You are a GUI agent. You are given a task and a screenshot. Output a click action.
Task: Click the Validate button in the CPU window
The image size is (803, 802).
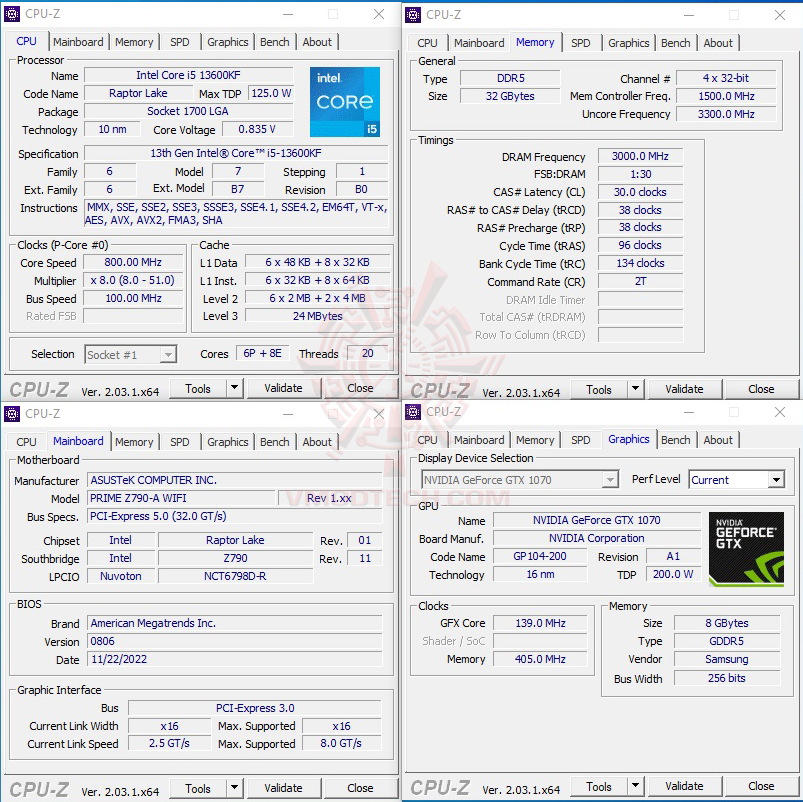click(x=284, y=388)
